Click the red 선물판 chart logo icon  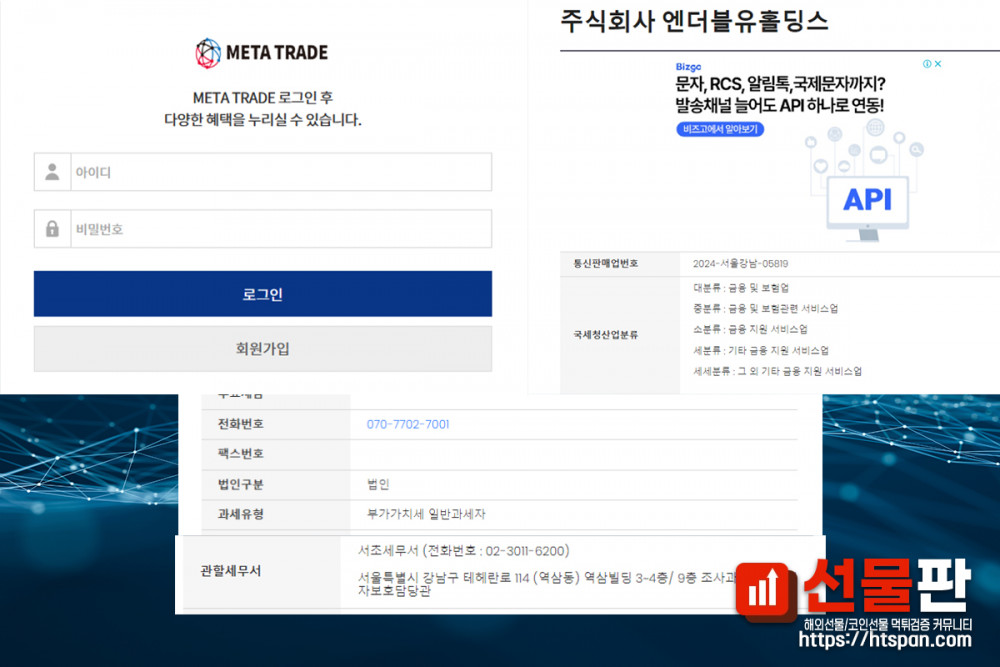tap(765, 589)
